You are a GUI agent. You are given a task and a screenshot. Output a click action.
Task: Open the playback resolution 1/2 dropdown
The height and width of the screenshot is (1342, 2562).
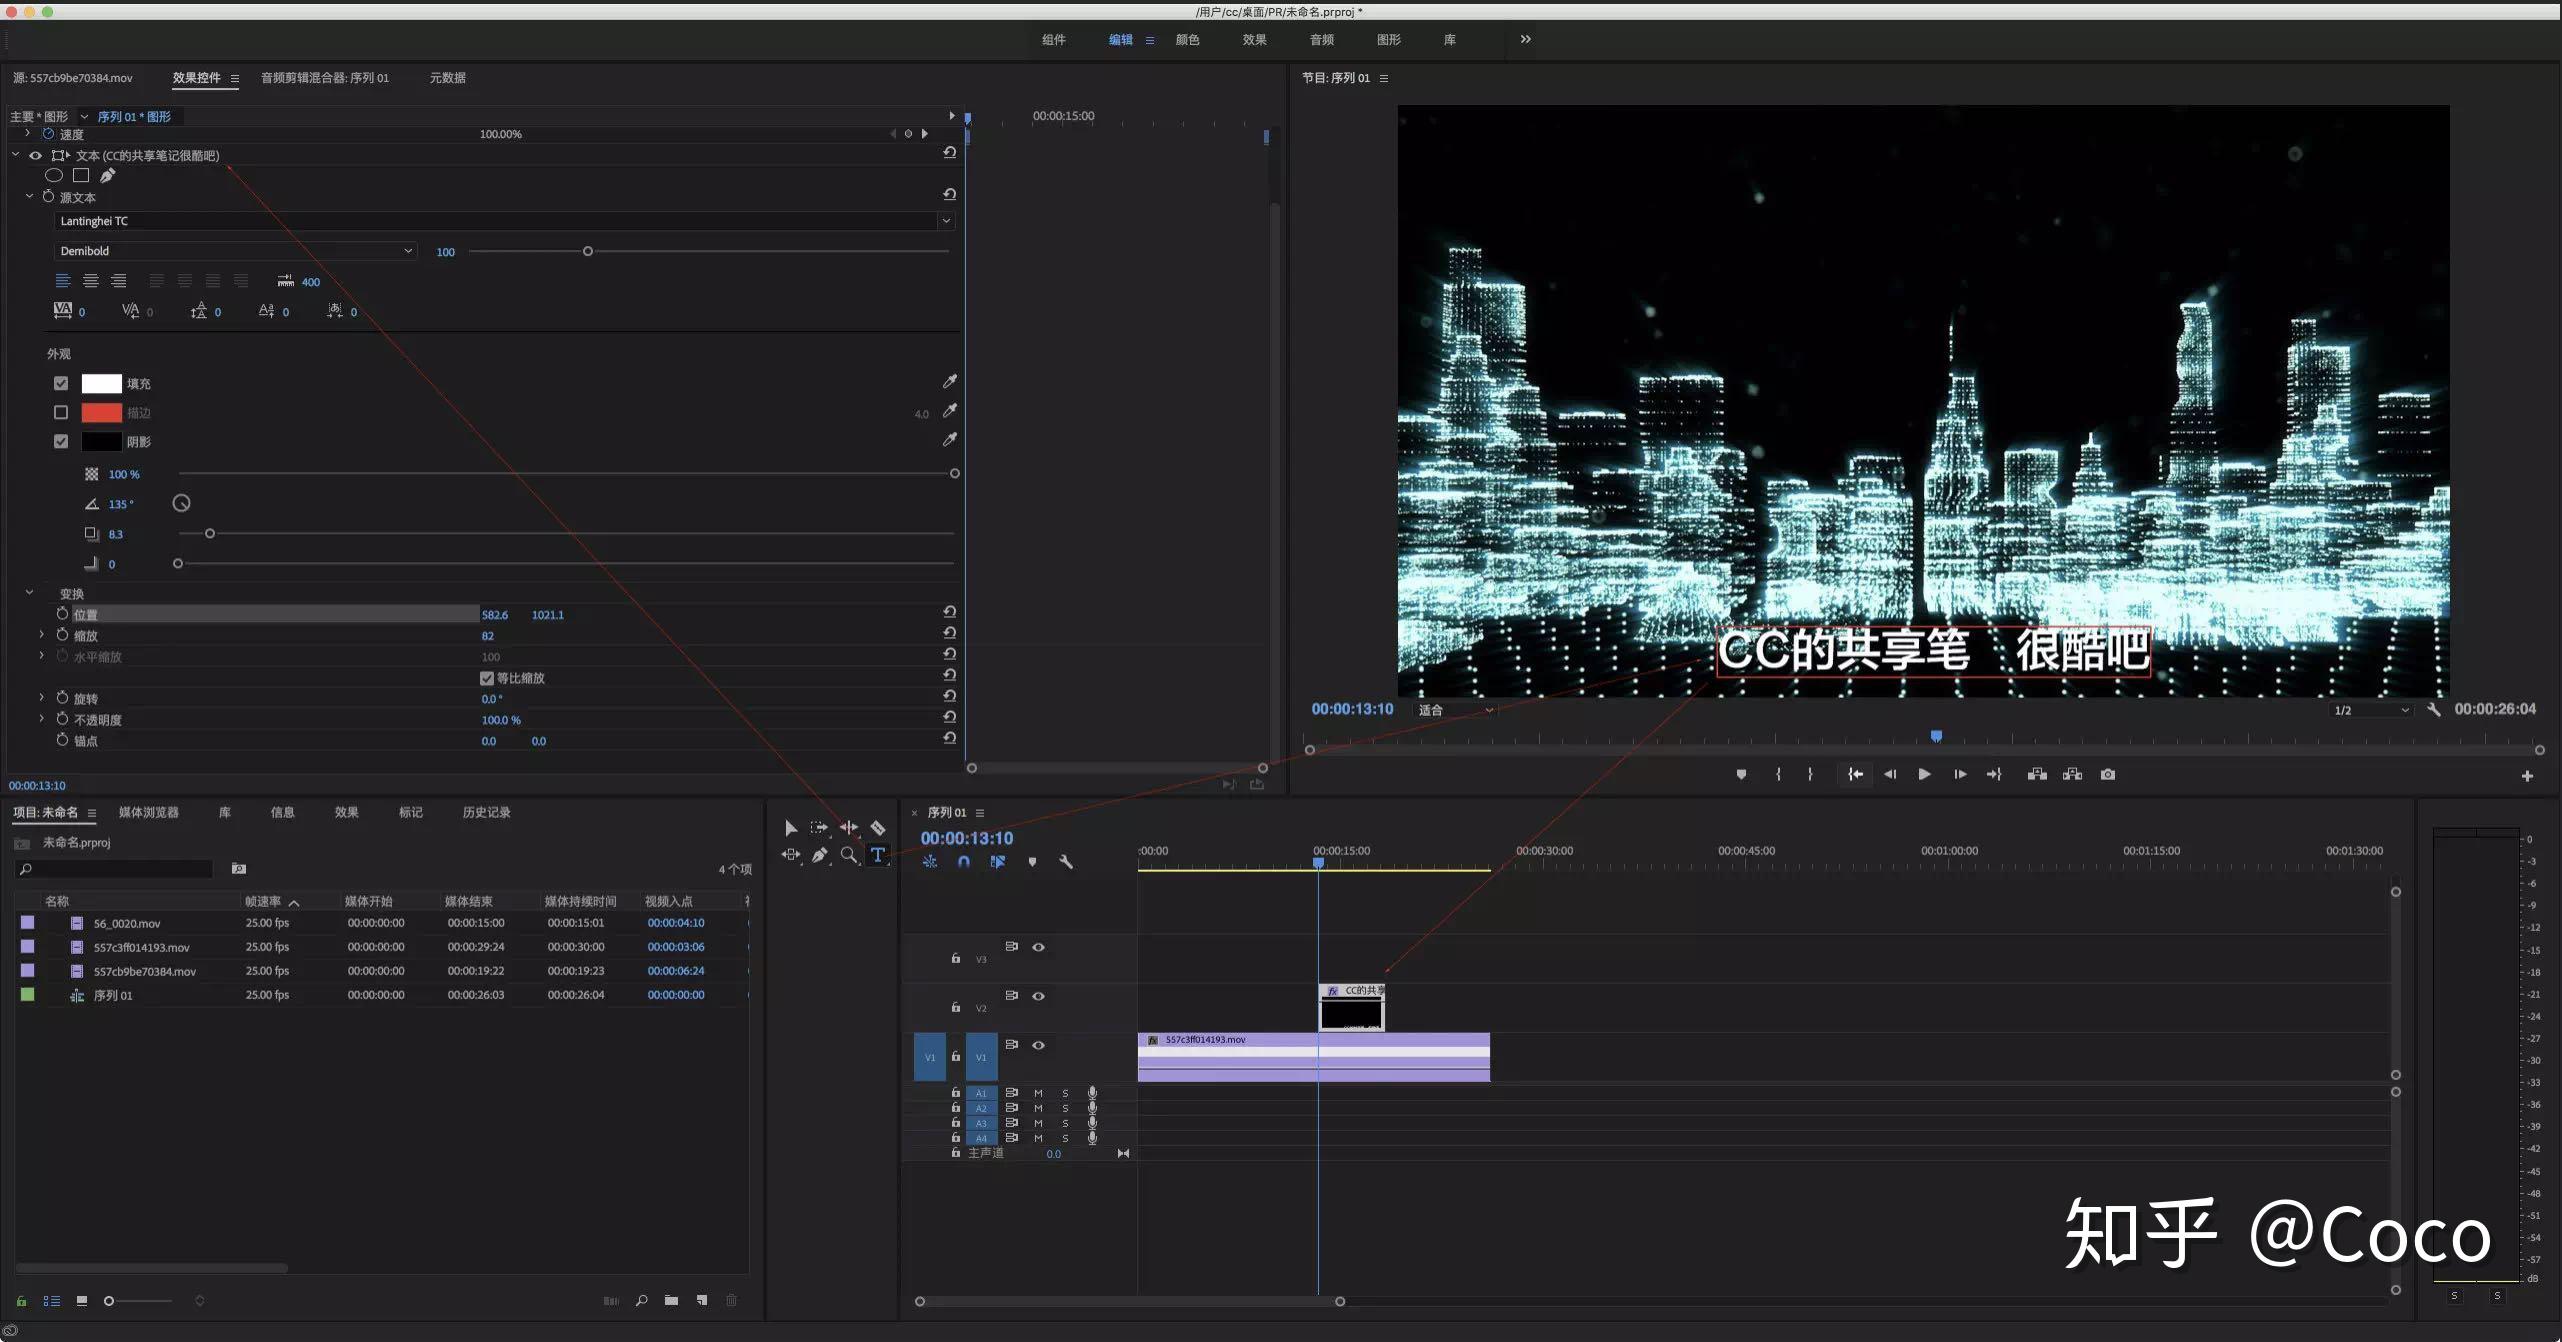[x=2371, y=710]
